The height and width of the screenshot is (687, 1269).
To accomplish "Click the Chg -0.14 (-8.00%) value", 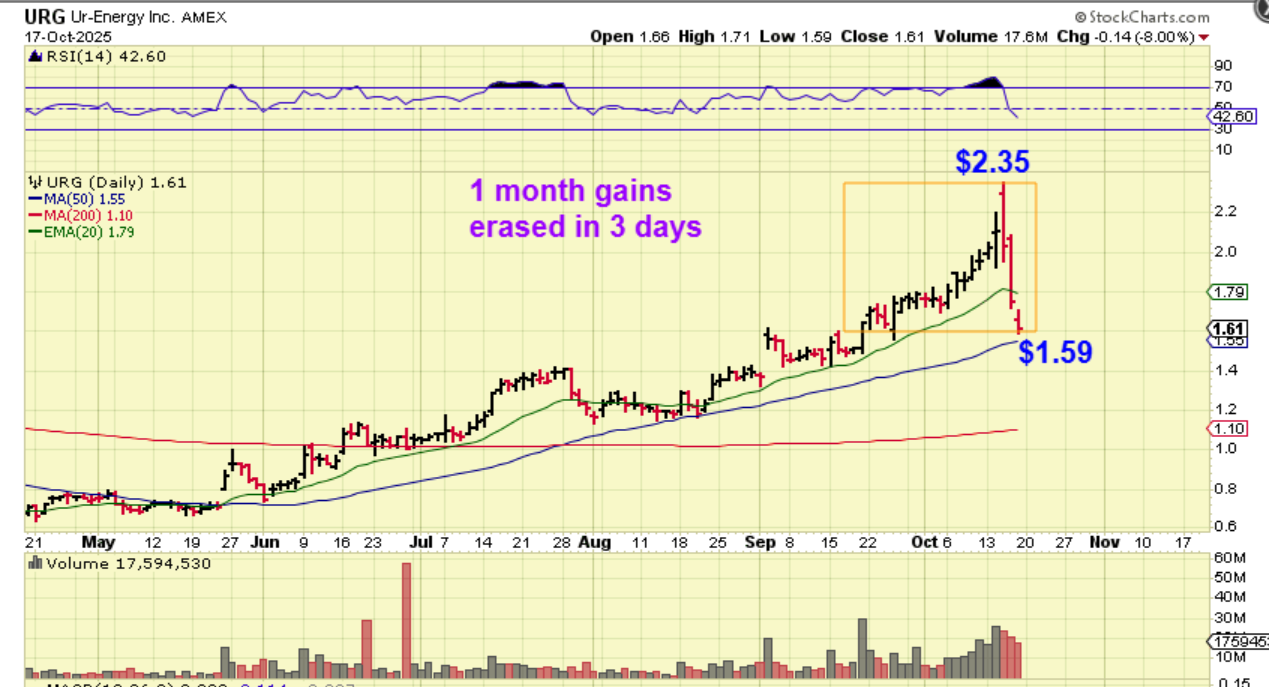I will coord(1125,37).
